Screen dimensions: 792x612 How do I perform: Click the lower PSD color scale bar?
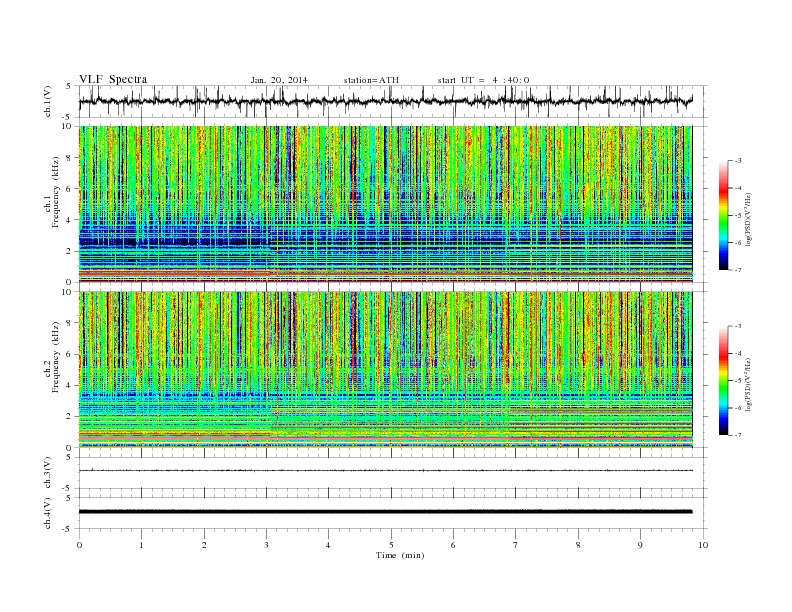pyautogui.click(x=724, y=380)
